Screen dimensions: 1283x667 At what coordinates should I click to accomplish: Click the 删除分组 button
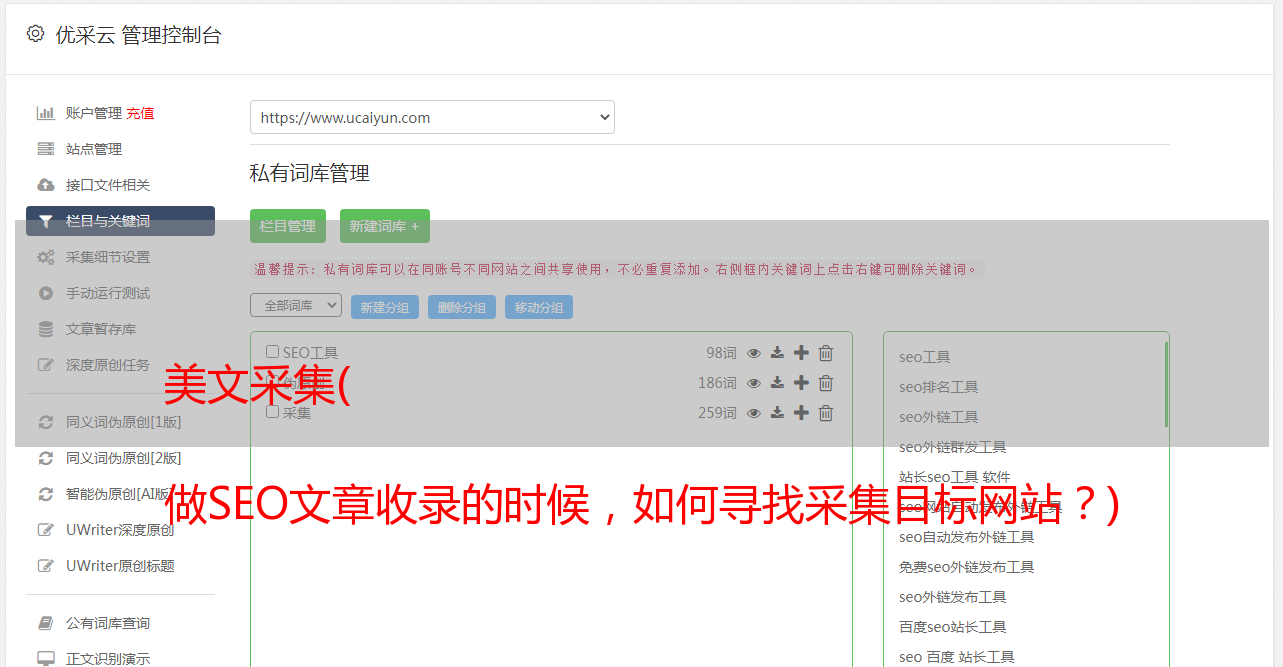pyautogui.click(x=462, y=307)
